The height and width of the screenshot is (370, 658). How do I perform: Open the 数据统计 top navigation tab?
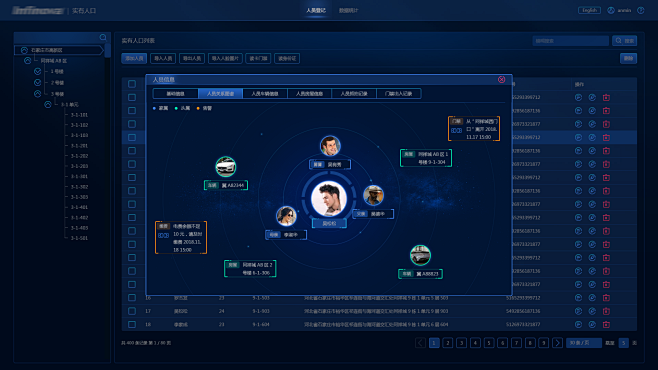click(x=348, y=10)
